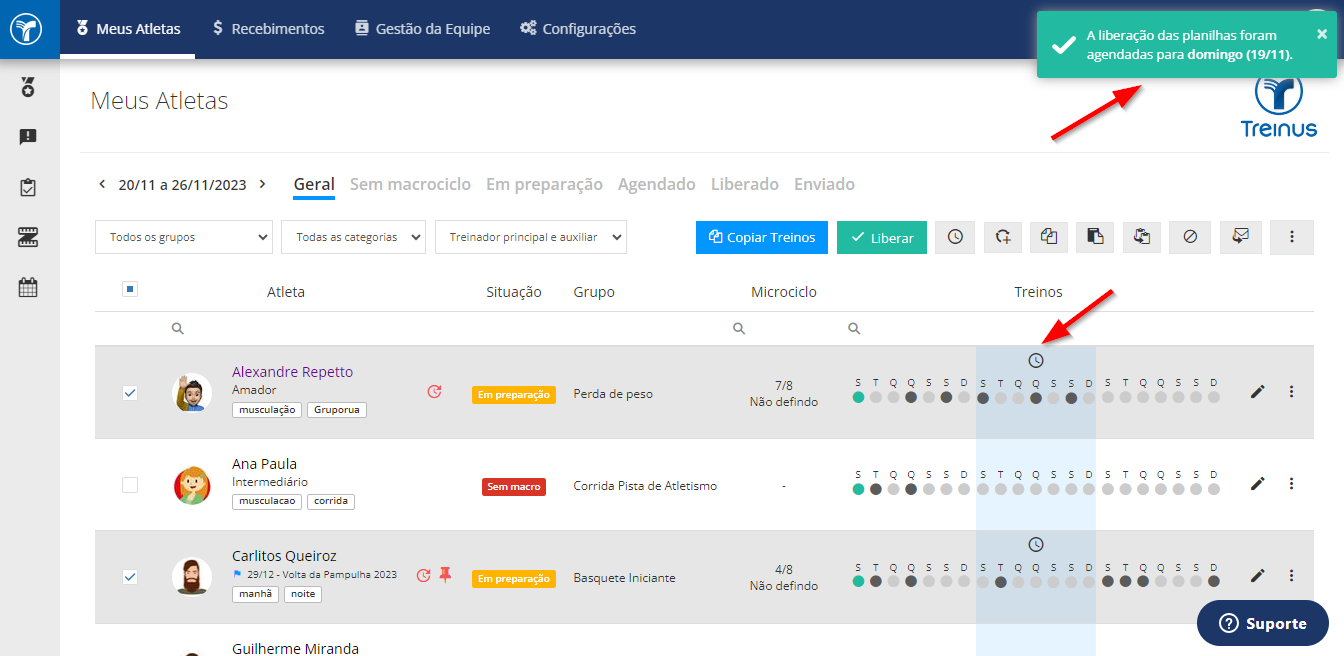Open more options for Carlitos Queiroz row

tap(1291, 576)
